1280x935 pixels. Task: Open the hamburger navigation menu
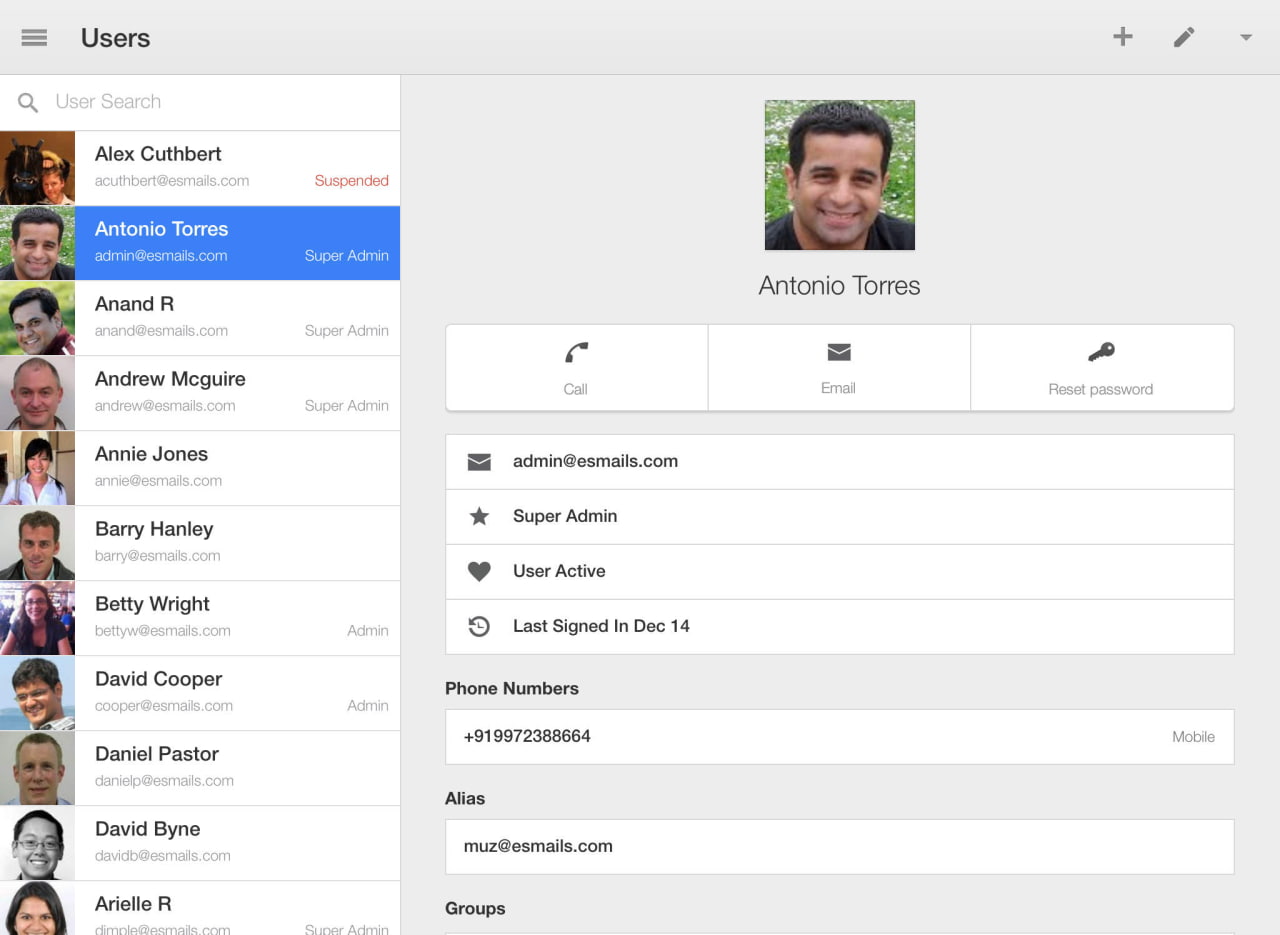tap(34, 38)
